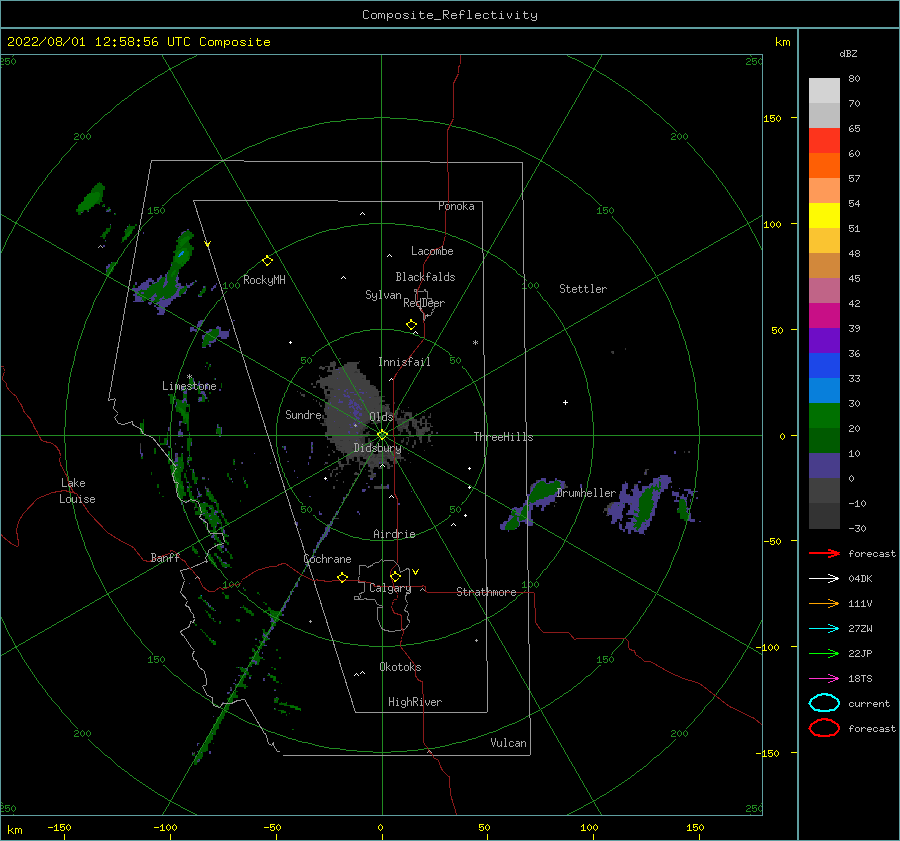Click the Composite_Reflectivity title
The image size is (900, 841).
point(450,15)
